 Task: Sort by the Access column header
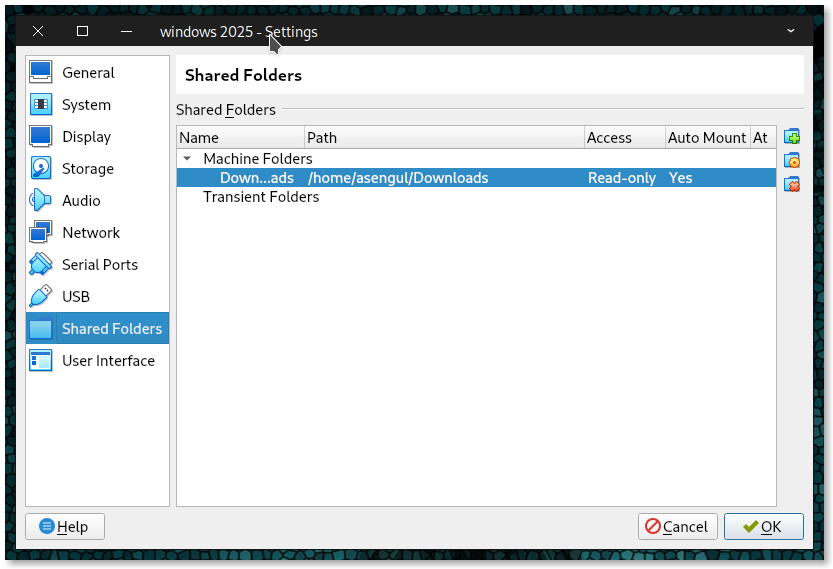tap(625, 138)
